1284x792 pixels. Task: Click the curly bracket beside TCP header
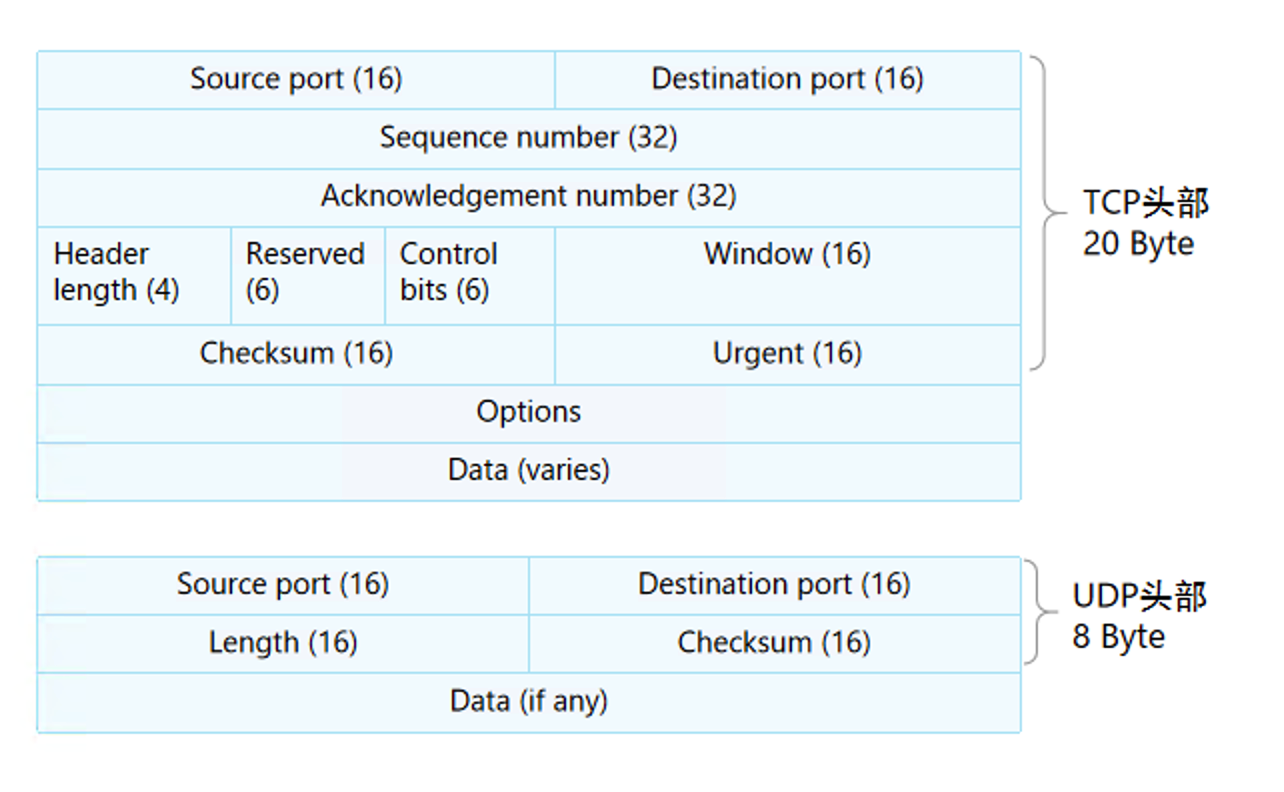1045,212
